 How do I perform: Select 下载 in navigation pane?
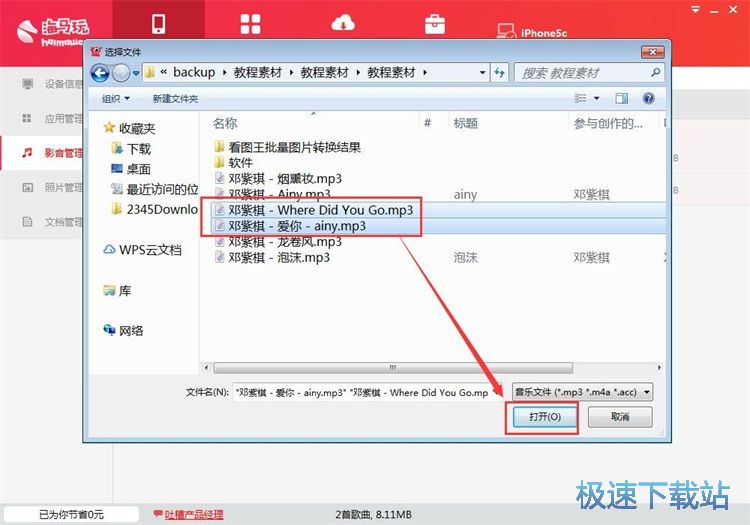pyautogui.click(x=131, y=149)
